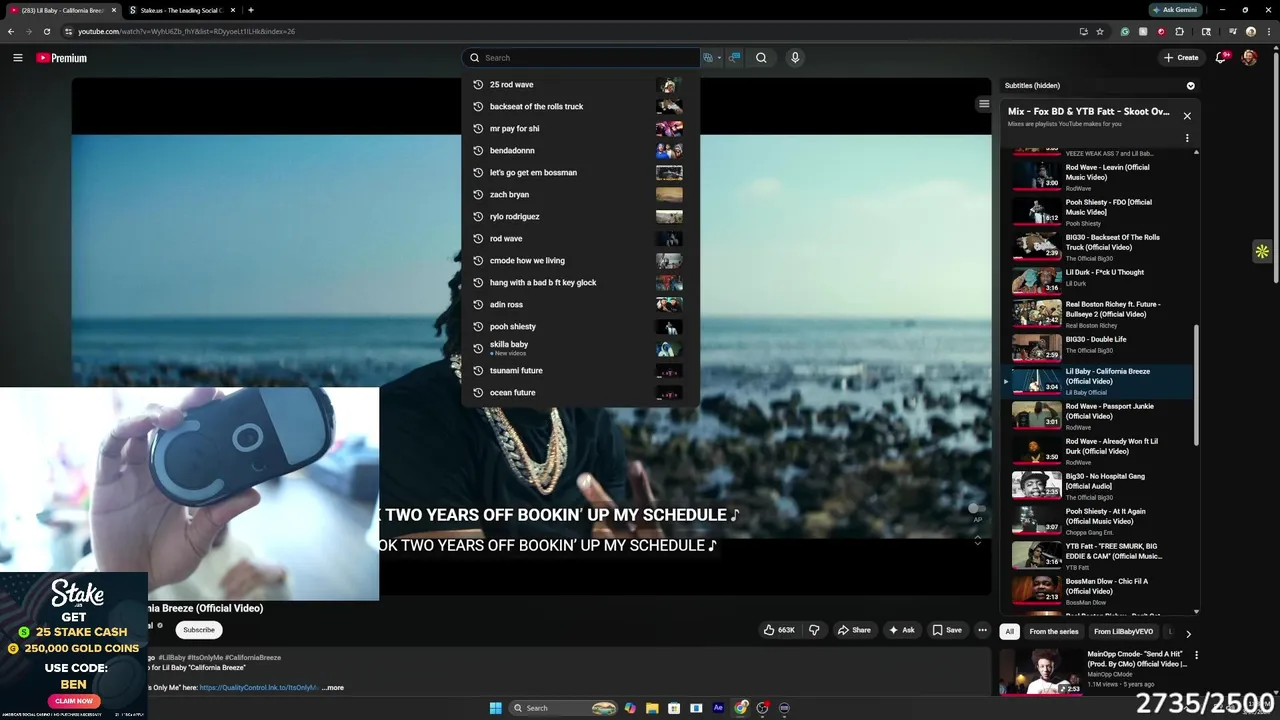Click the browser address bar URL

pos(186,31)
